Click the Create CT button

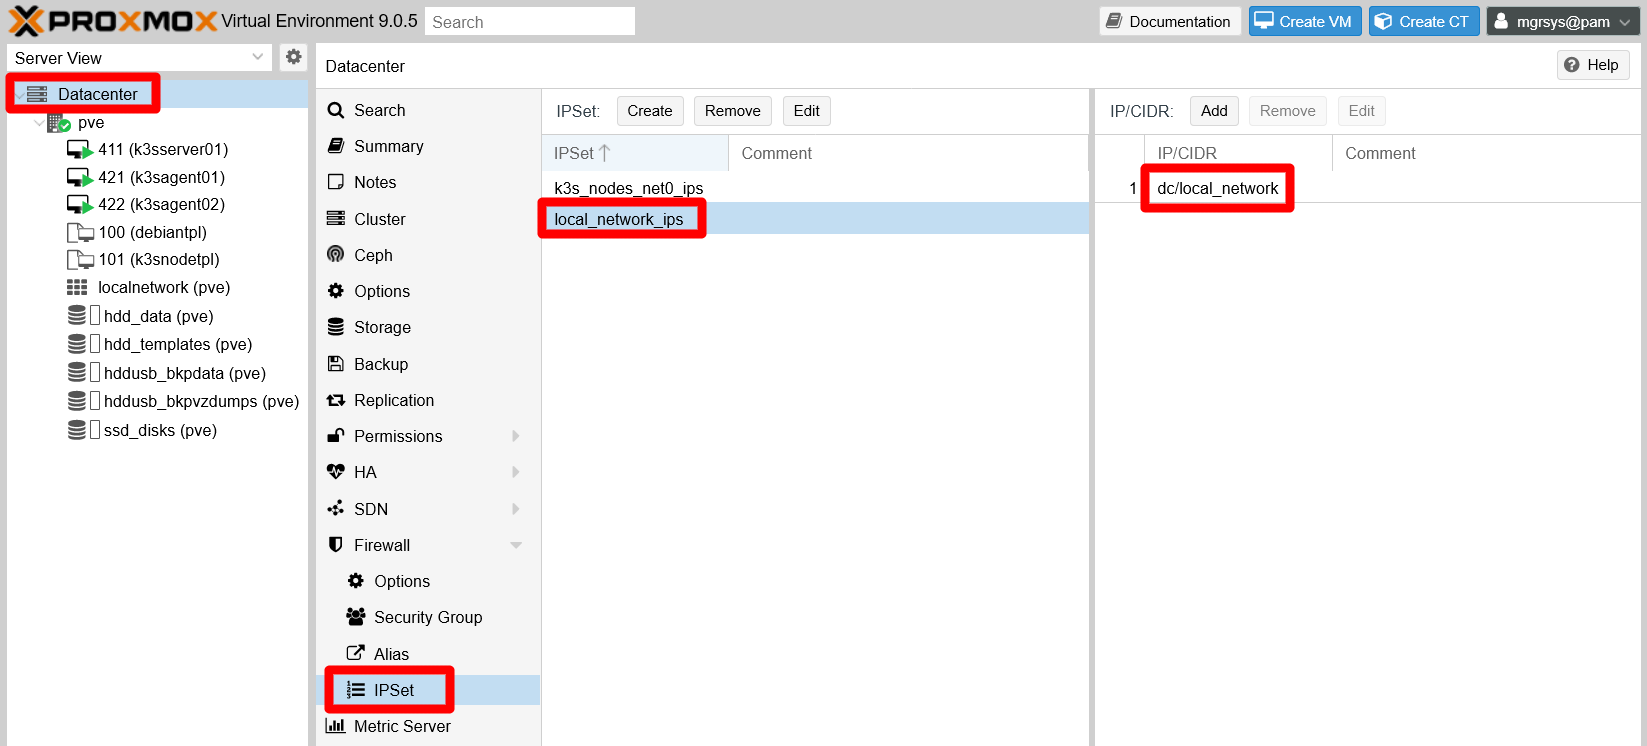tap(1424, 21)
